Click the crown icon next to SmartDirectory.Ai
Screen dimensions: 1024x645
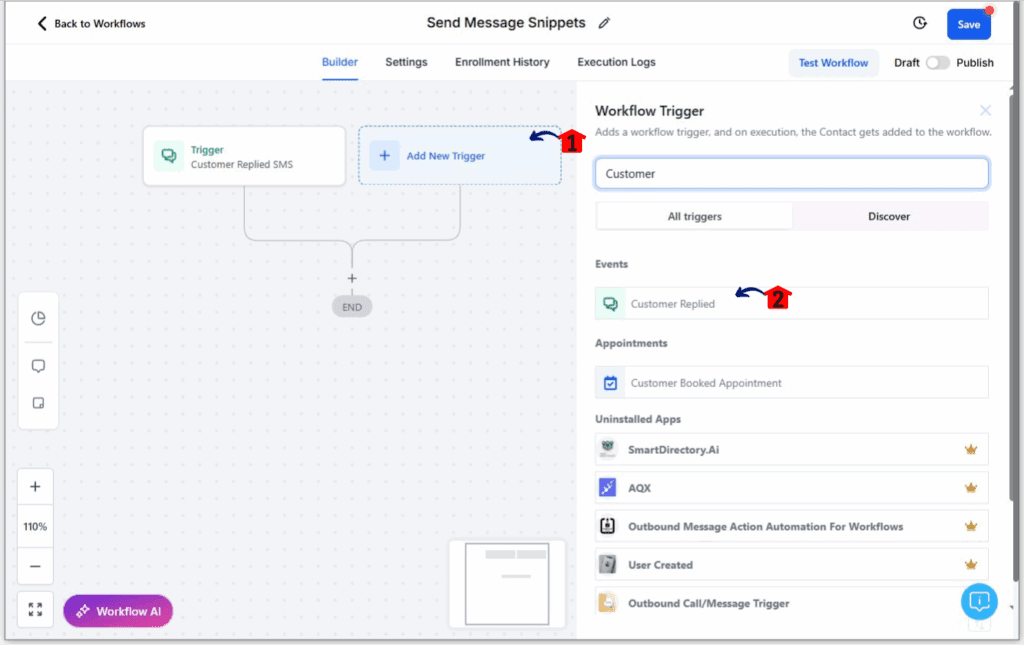[x=970, y=449]
